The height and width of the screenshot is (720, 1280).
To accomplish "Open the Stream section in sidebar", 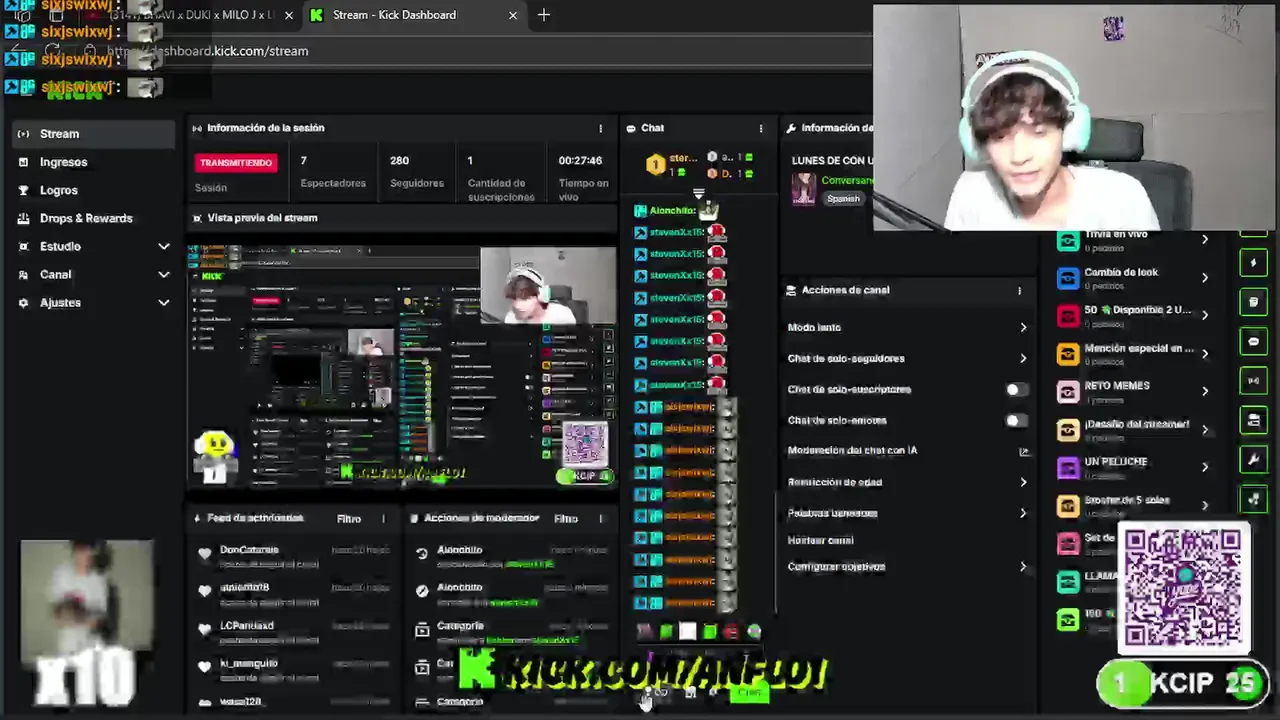I will pyautogui.click(x=94, y=133).
